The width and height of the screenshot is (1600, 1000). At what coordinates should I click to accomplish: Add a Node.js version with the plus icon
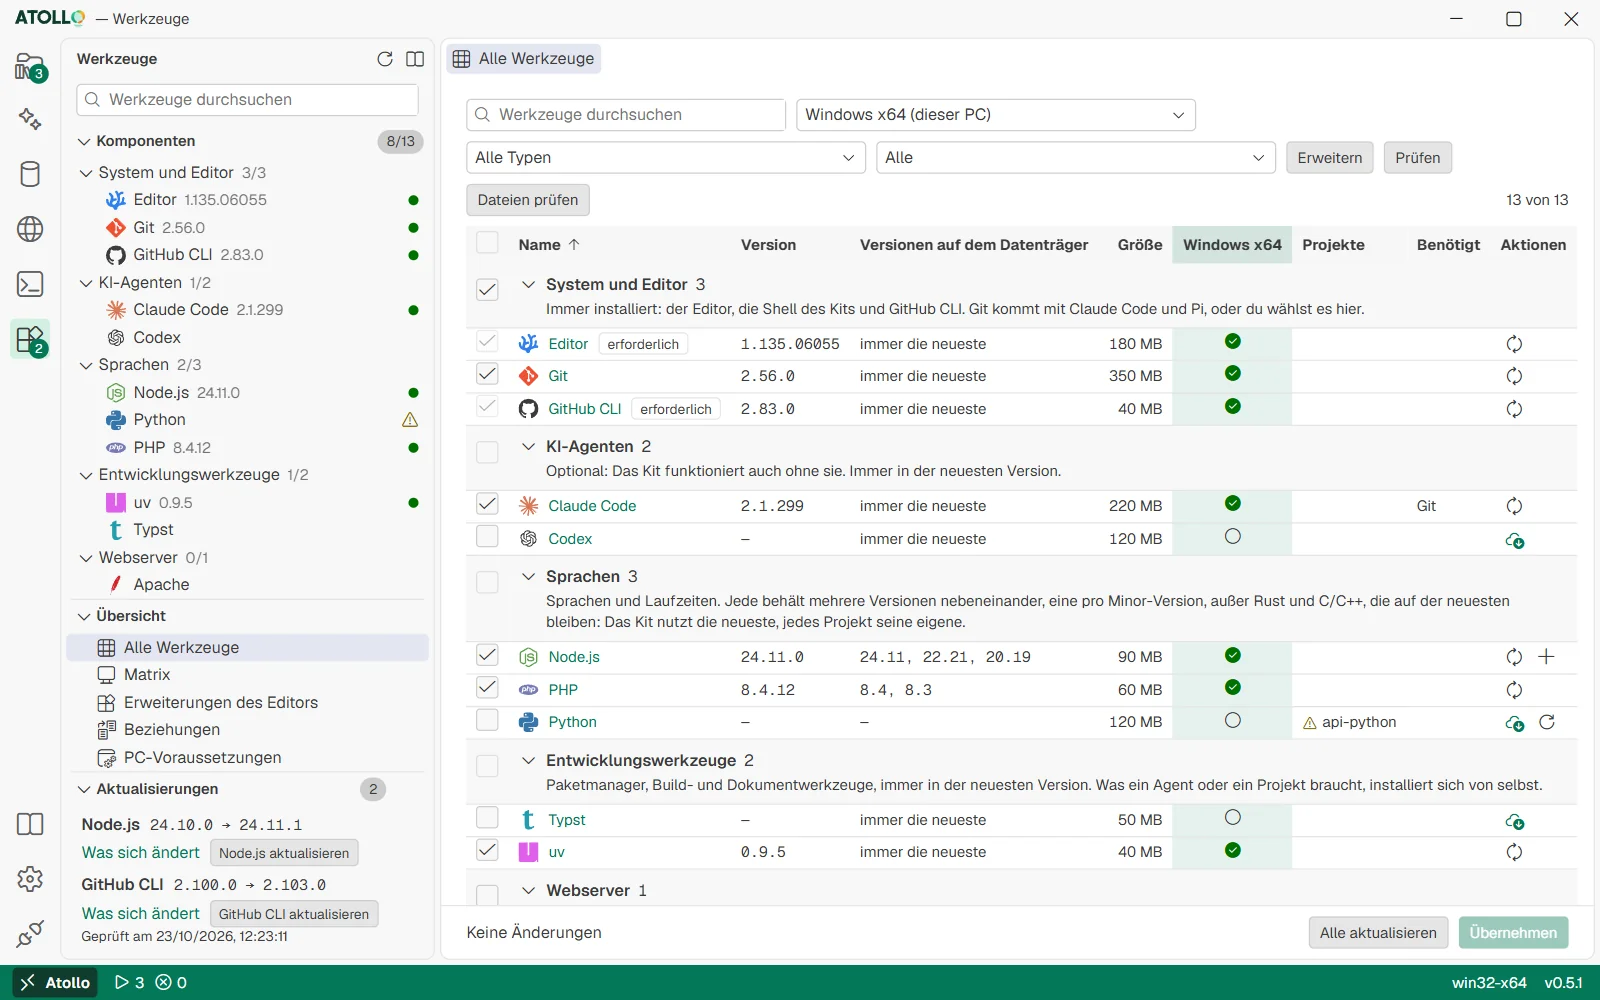point(1546,657)
